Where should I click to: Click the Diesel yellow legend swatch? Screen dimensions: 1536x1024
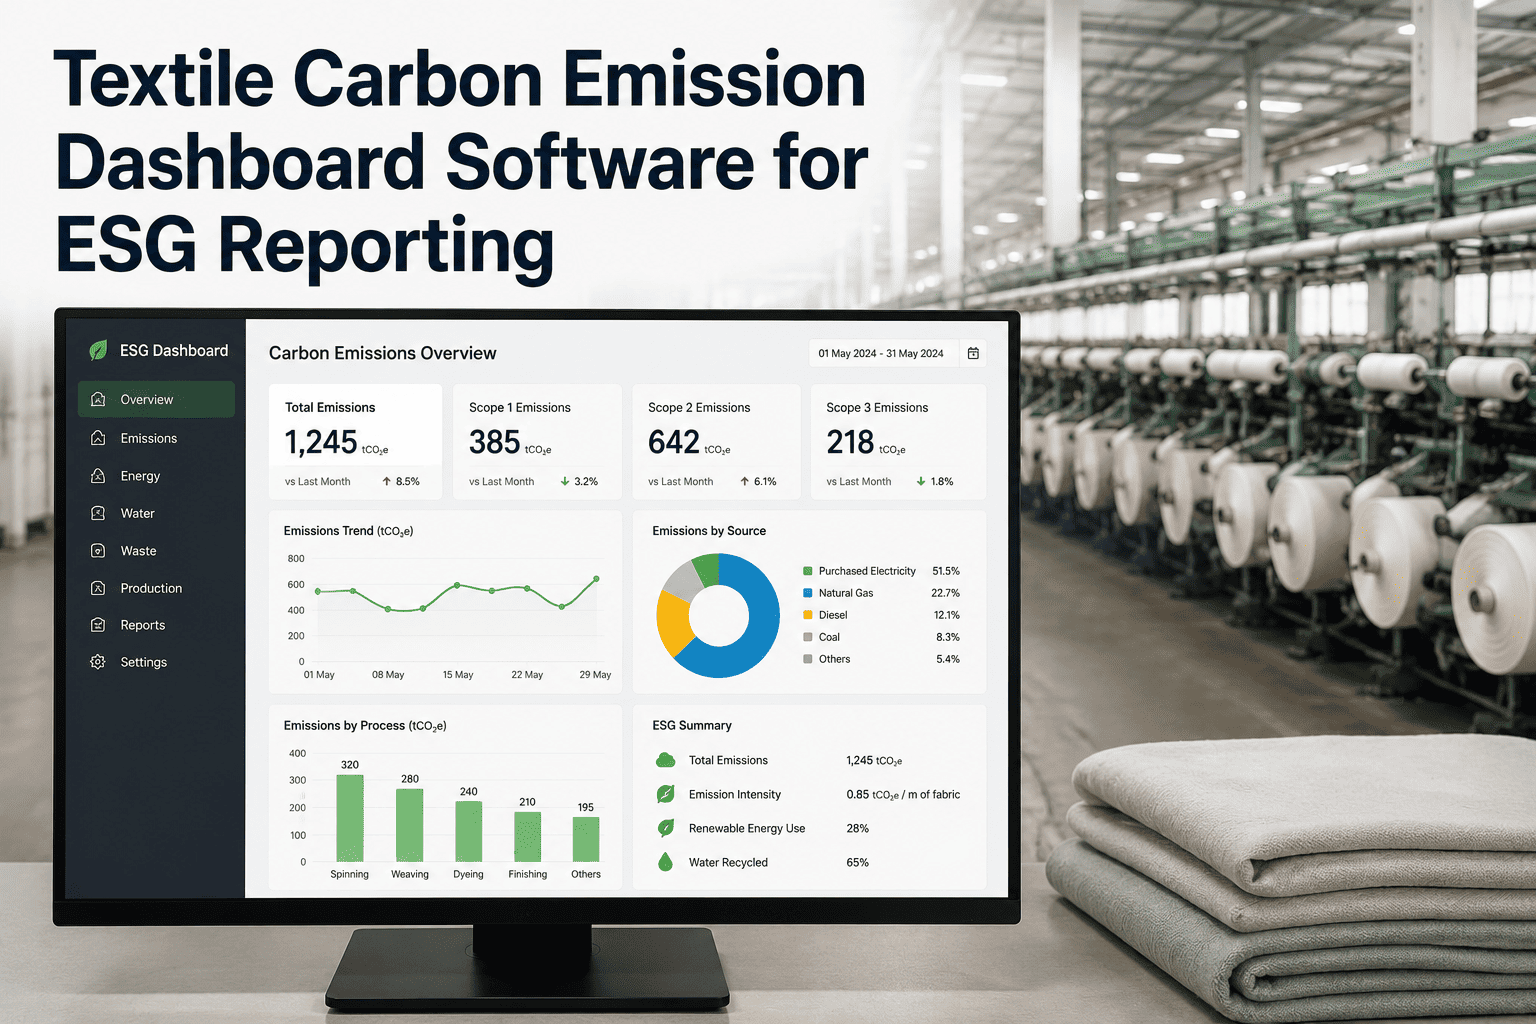[808, 615]
